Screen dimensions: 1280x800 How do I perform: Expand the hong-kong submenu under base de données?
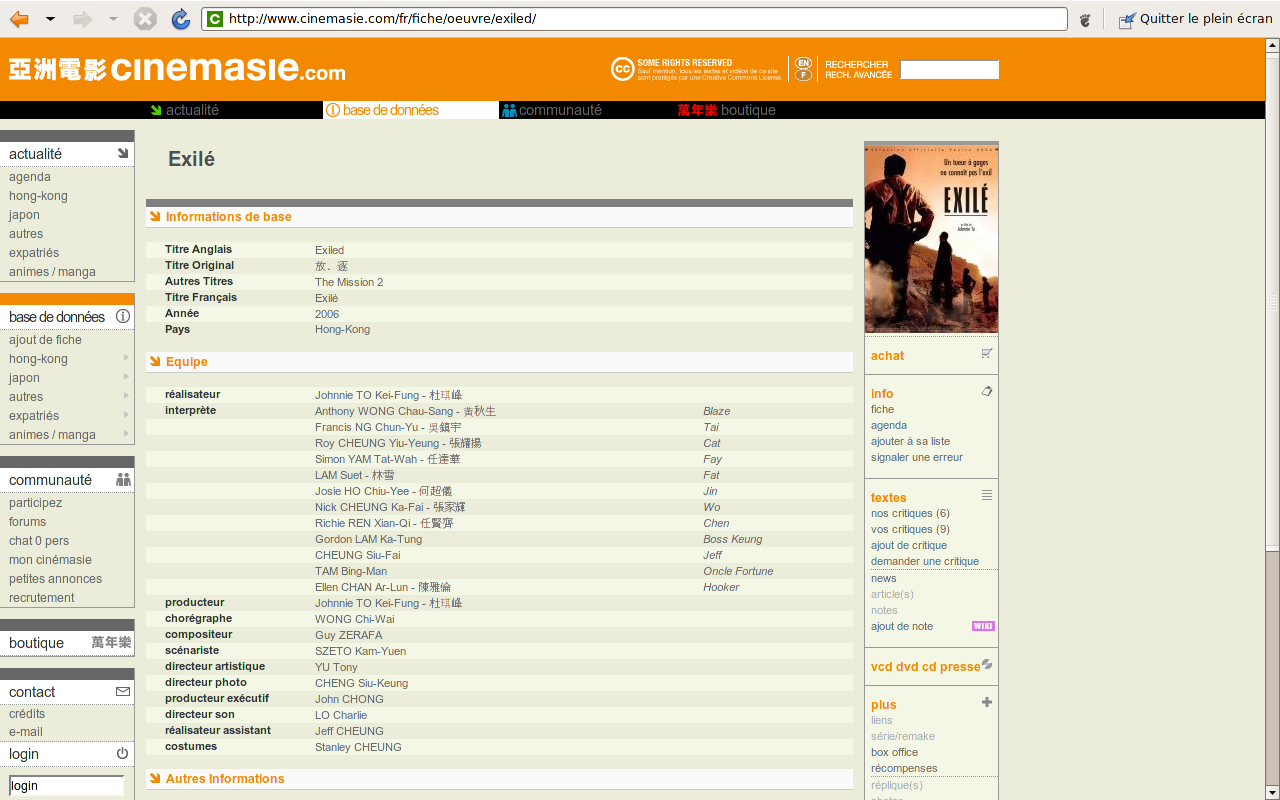(126, 358)
